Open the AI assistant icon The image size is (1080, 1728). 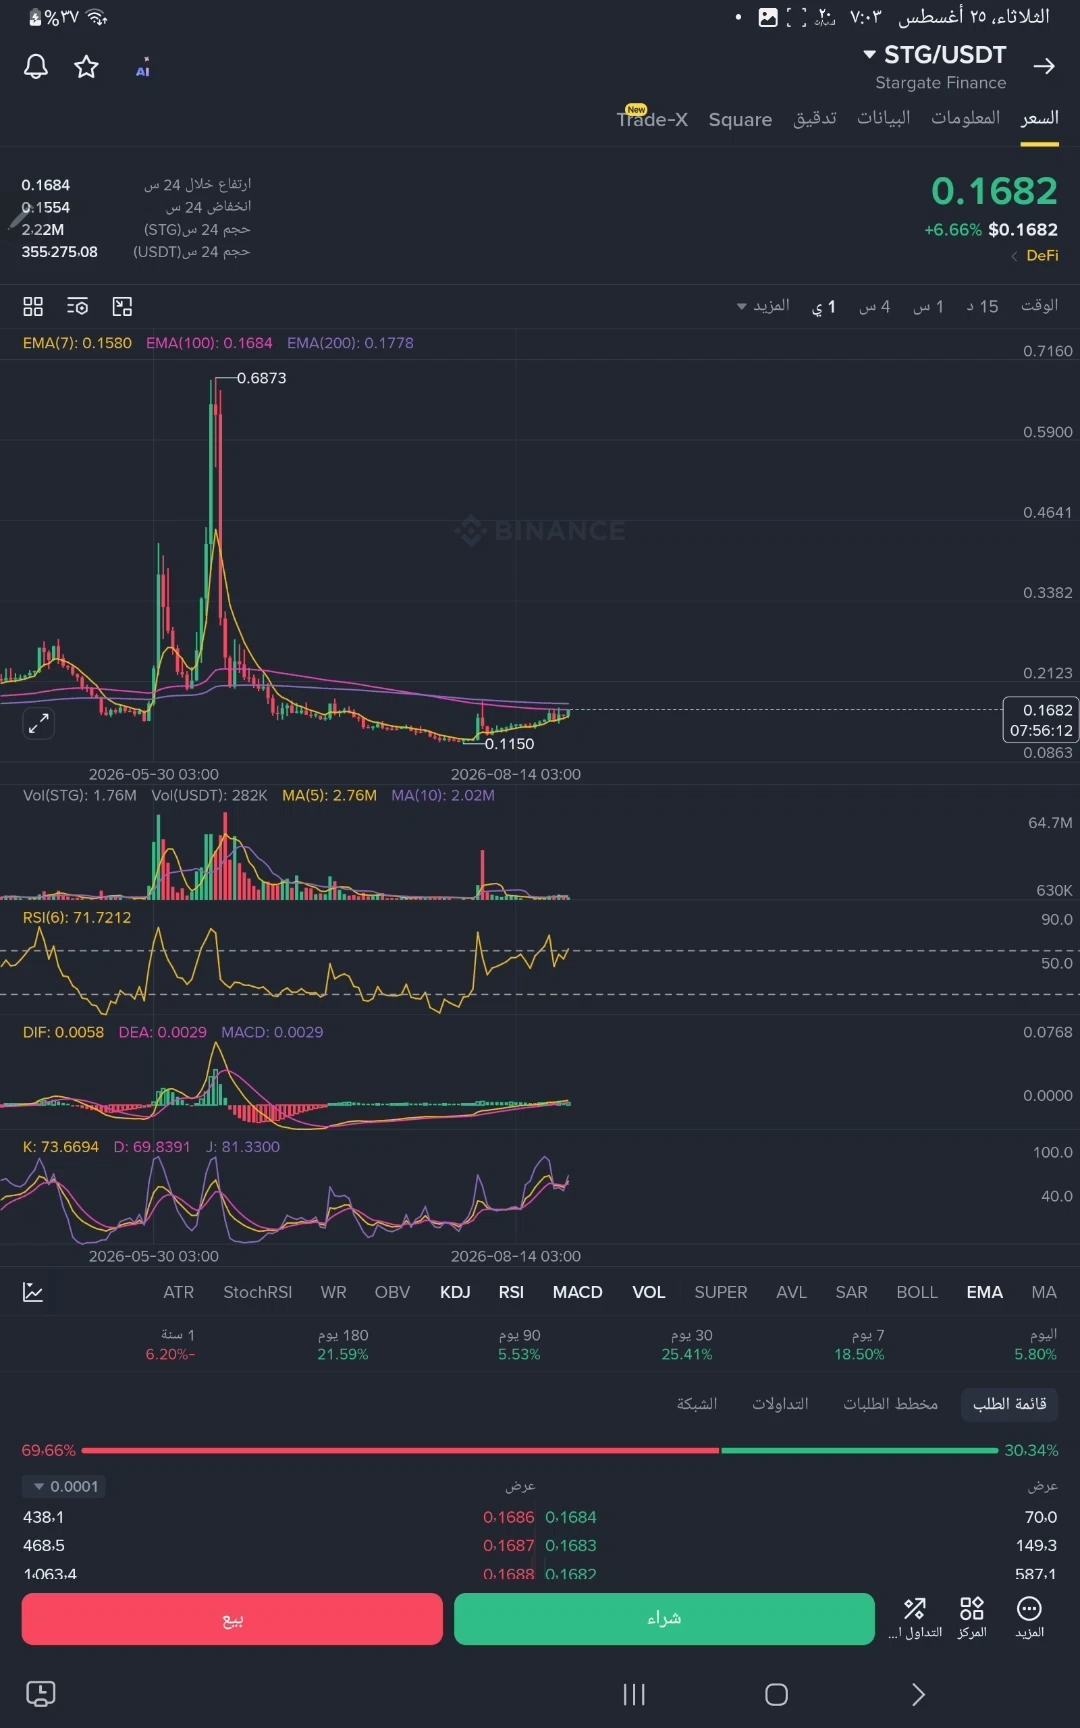coord(143,67)
